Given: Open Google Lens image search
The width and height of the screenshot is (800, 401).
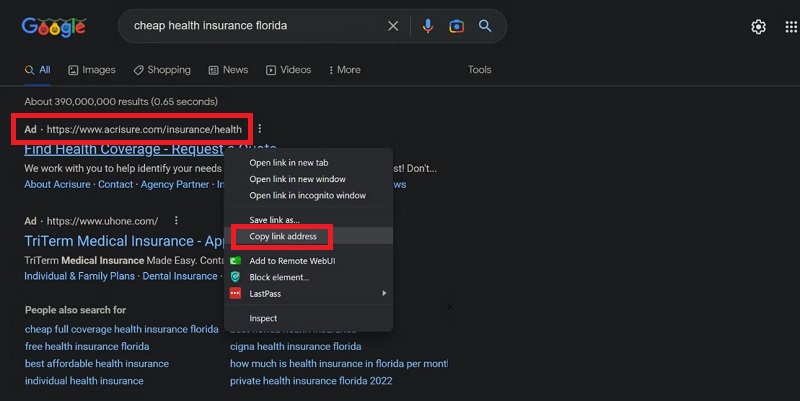Looking at the screenshot, I should tap(456, 26).
